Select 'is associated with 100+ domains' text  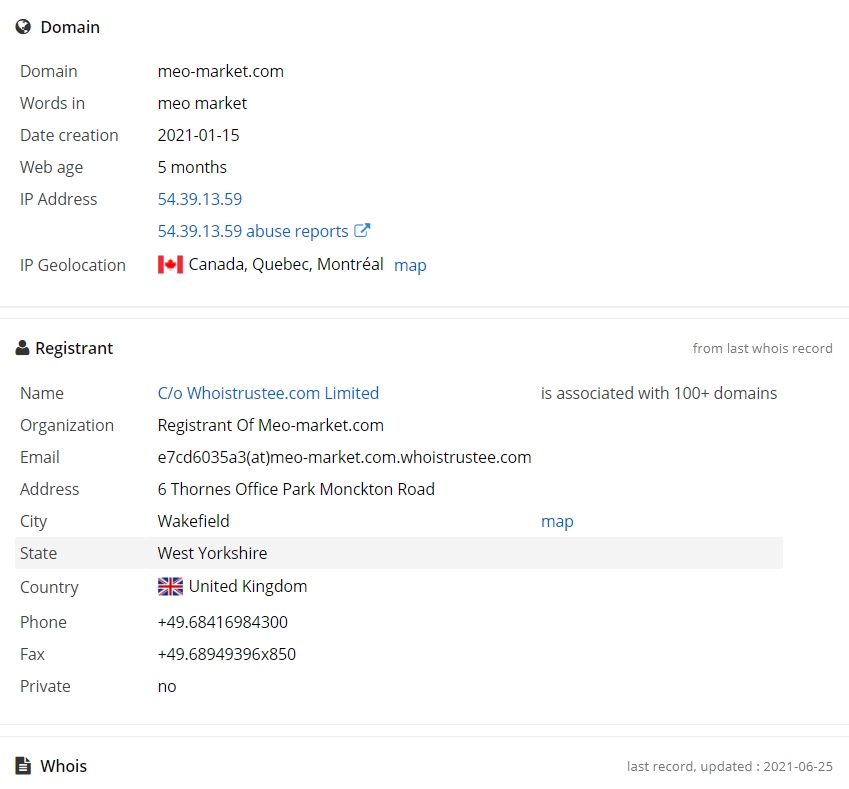(659, 393)
